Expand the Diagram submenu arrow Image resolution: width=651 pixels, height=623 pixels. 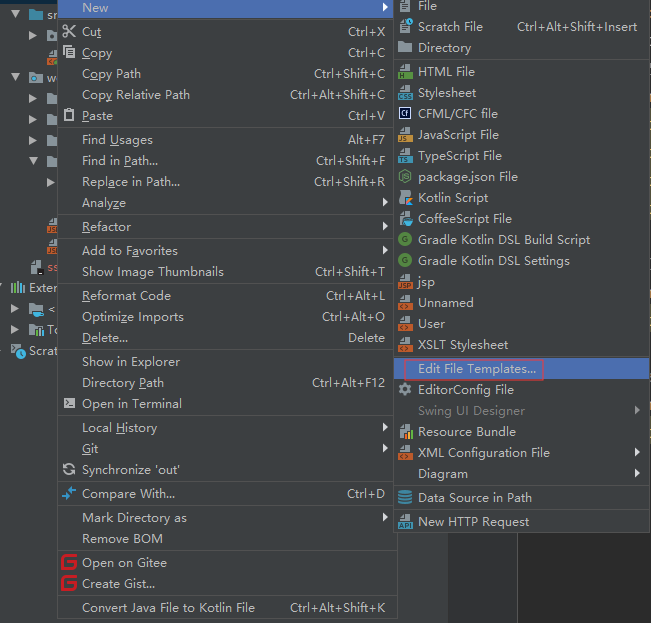(637, 473)
